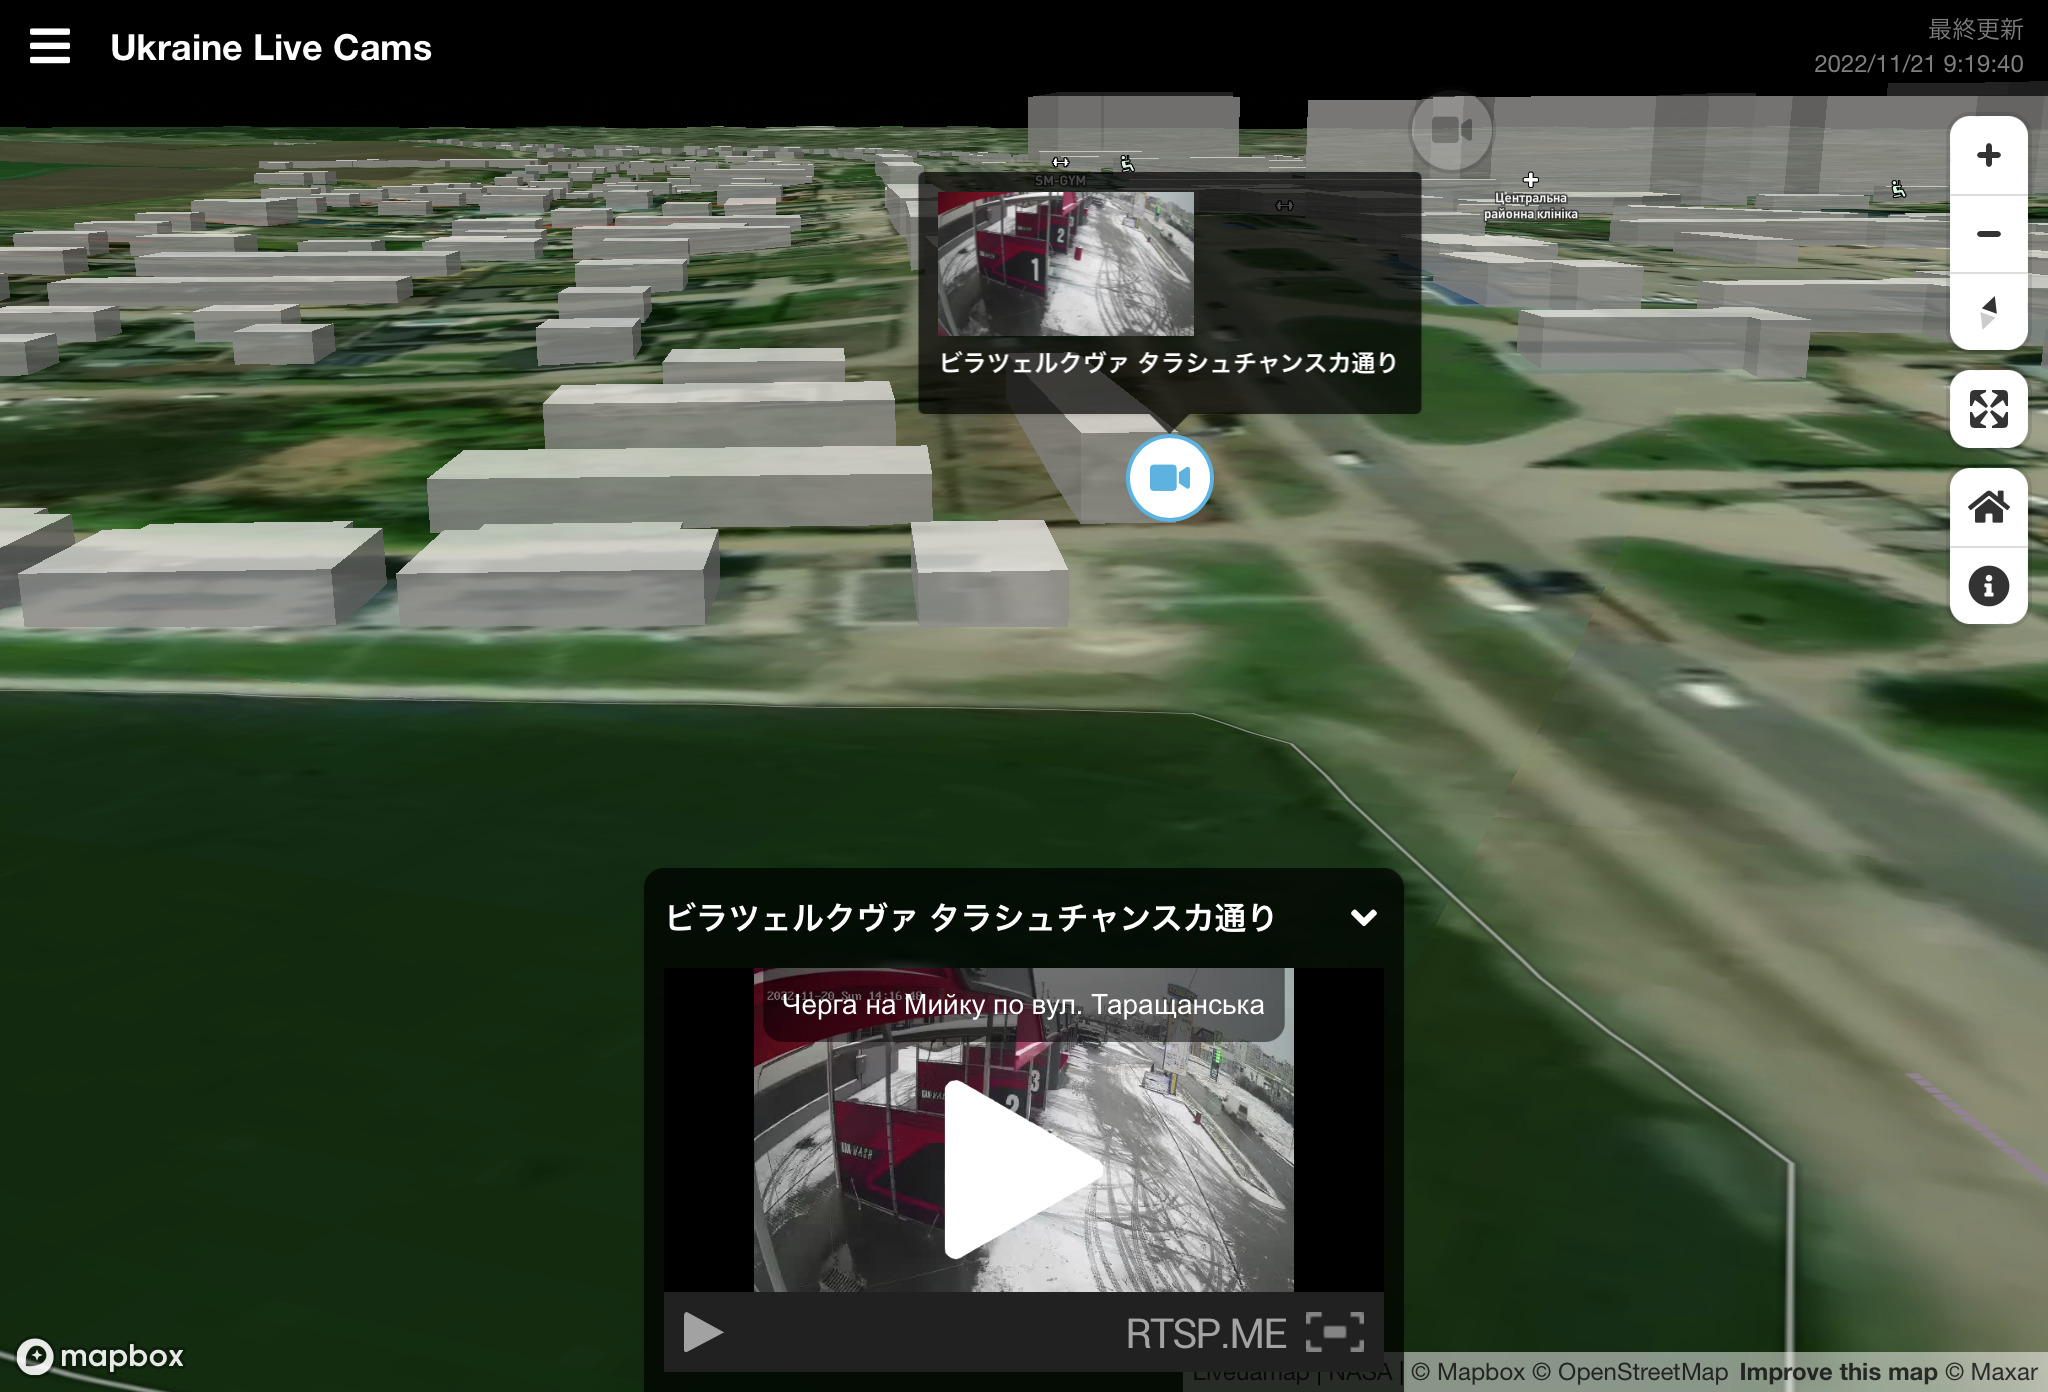Open the Improve this map link
Image resolution: width=2048 pixels, height=1392 pixels.
[1837, 1372]
